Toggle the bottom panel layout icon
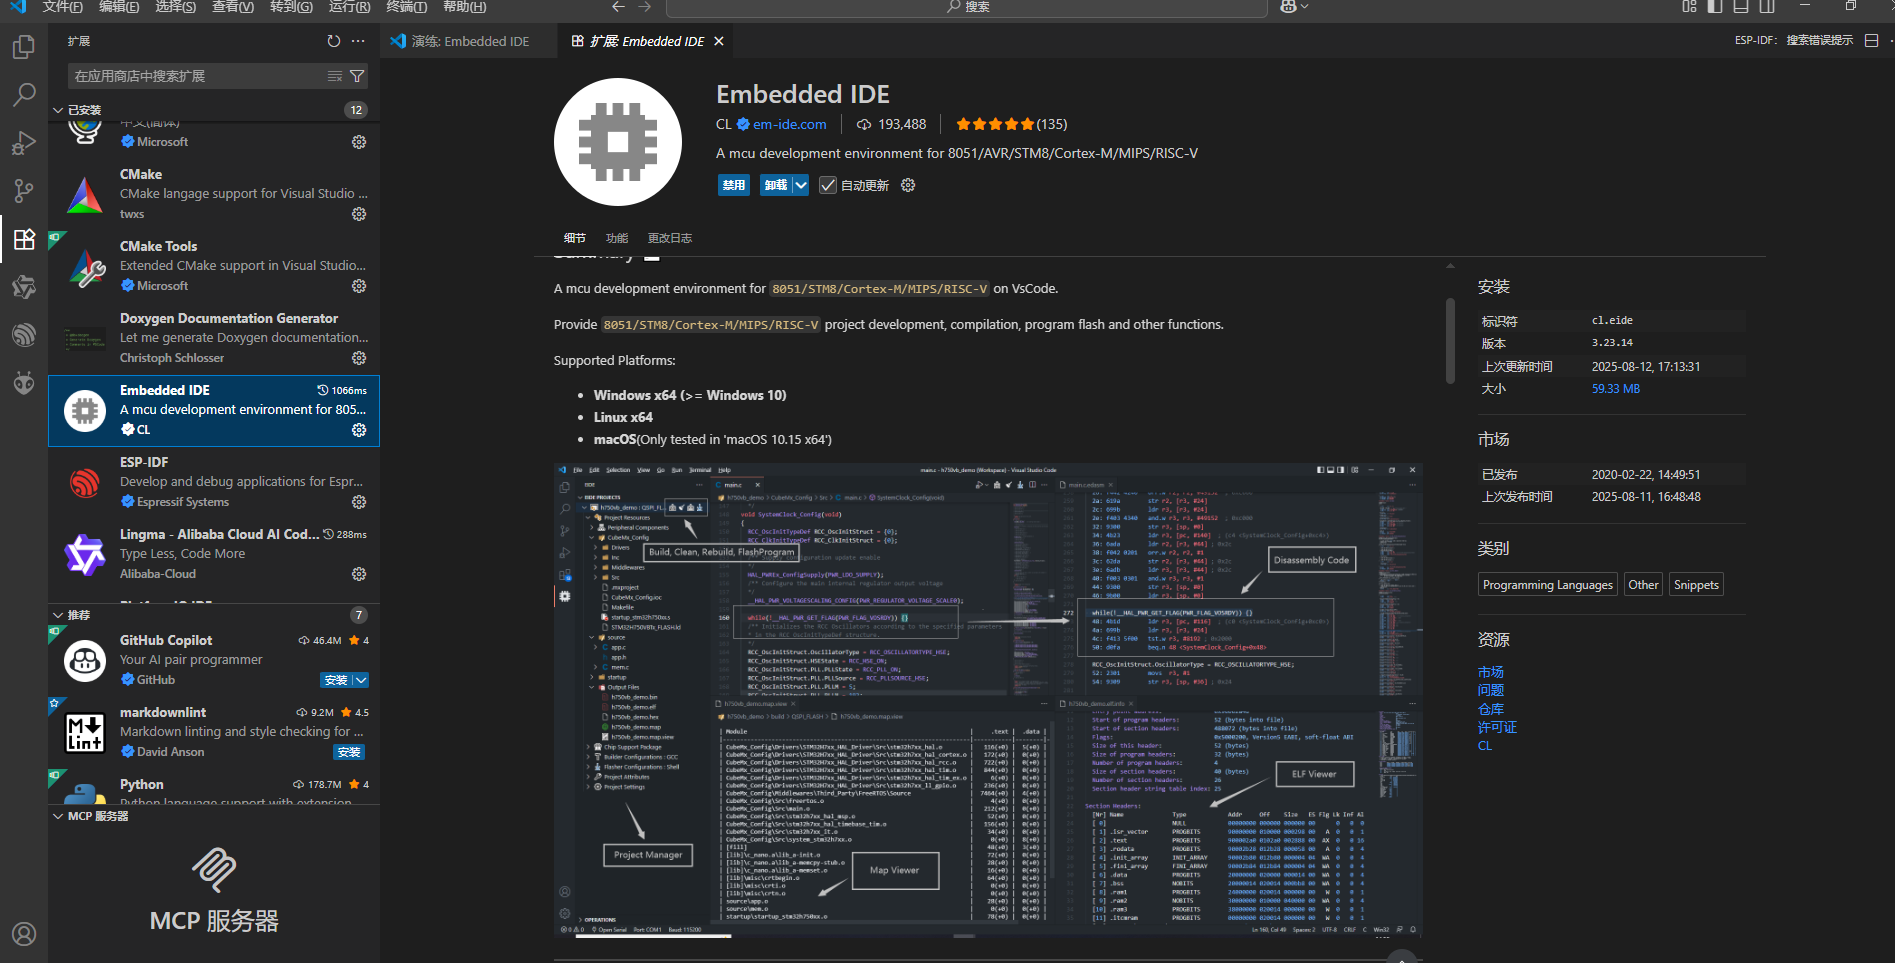The image size is (1895, 963). [x=1741, y=7]
